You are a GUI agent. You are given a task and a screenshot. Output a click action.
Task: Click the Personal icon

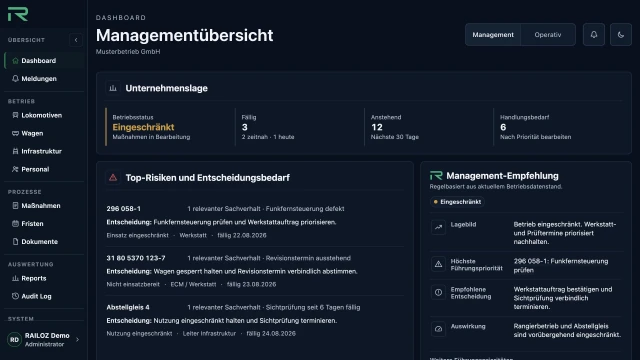pyautogui.click(x=15, y=169)
